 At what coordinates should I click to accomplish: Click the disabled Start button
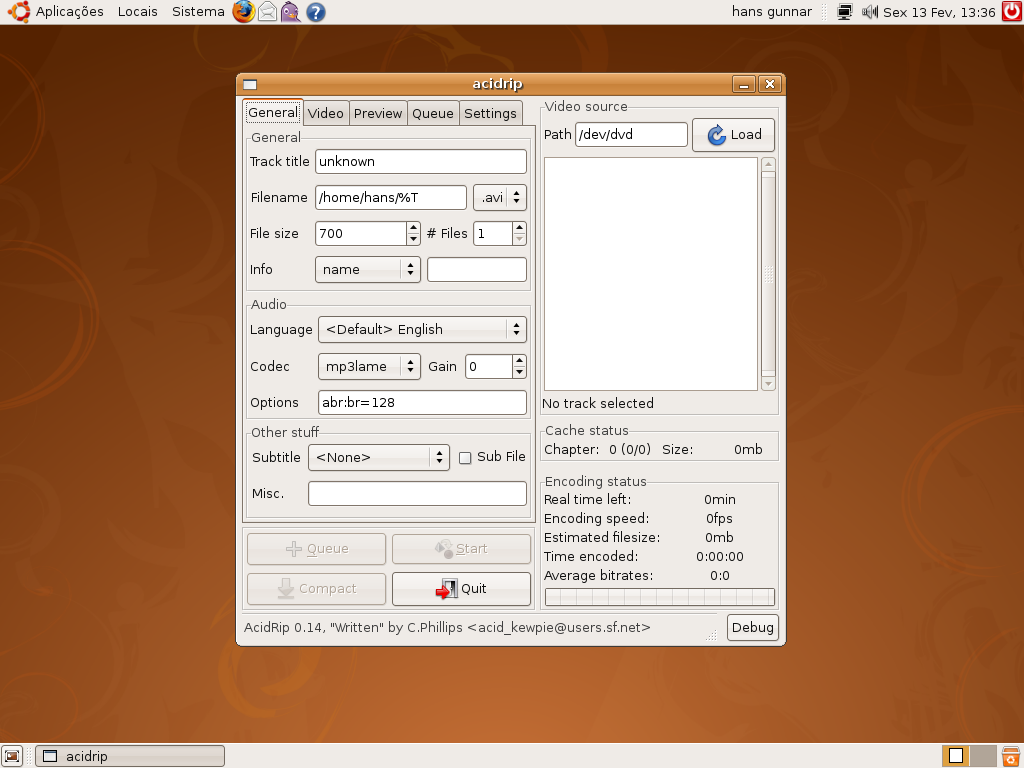point(461,549)
